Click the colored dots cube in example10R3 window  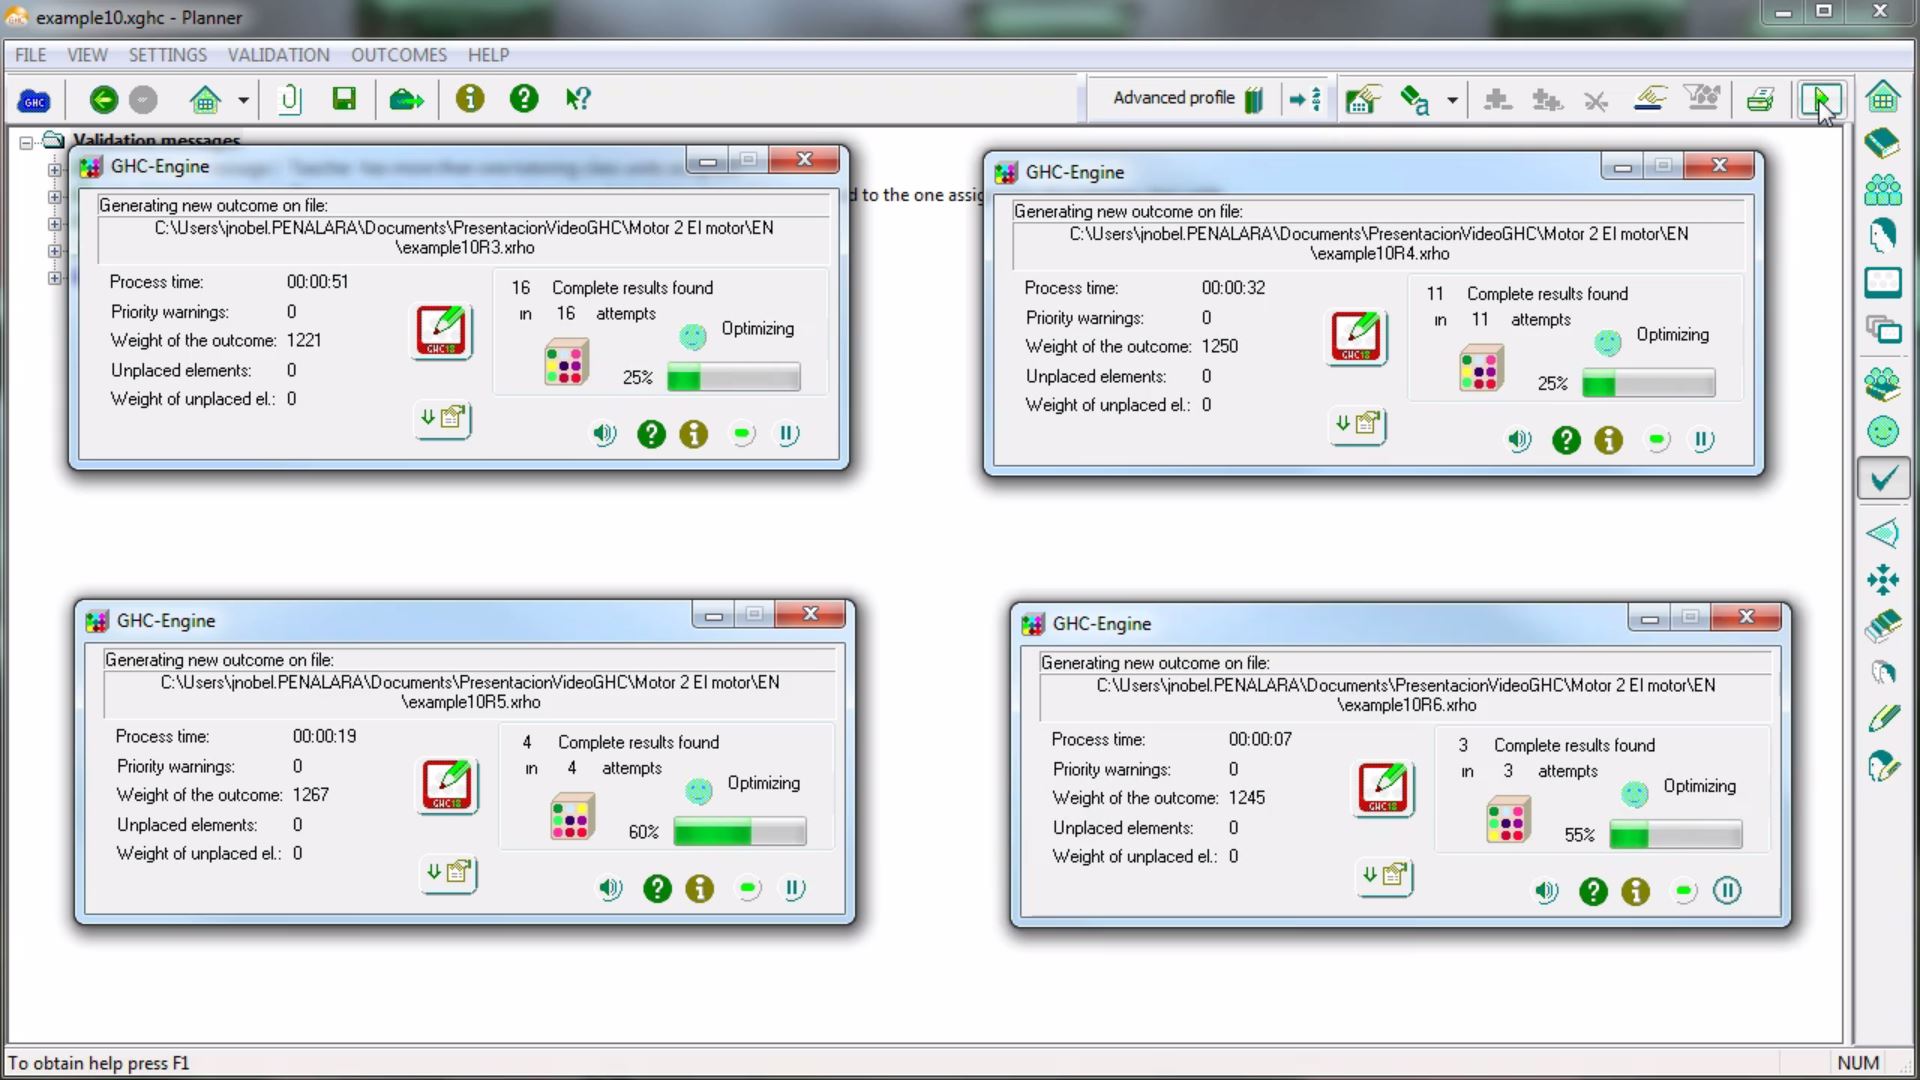tap(566, 363)
